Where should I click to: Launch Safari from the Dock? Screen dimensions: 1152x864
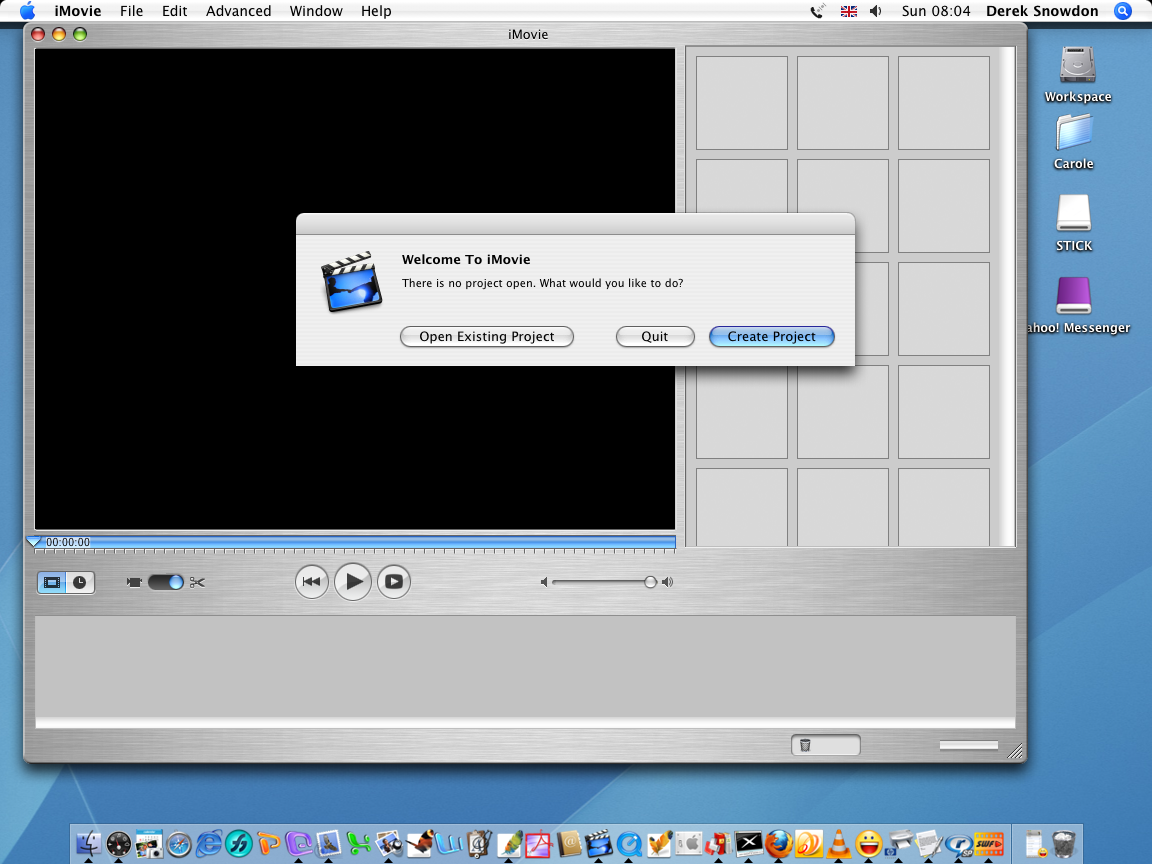(179, 844)
